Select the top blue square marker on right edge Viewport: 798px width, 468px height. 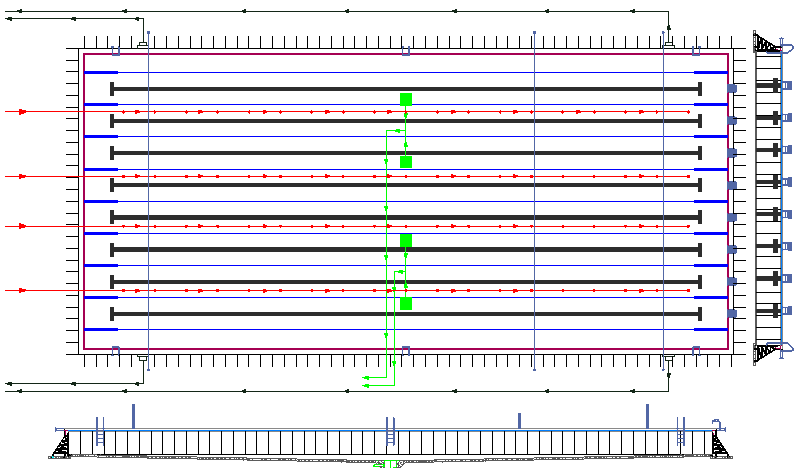[732, 88]
